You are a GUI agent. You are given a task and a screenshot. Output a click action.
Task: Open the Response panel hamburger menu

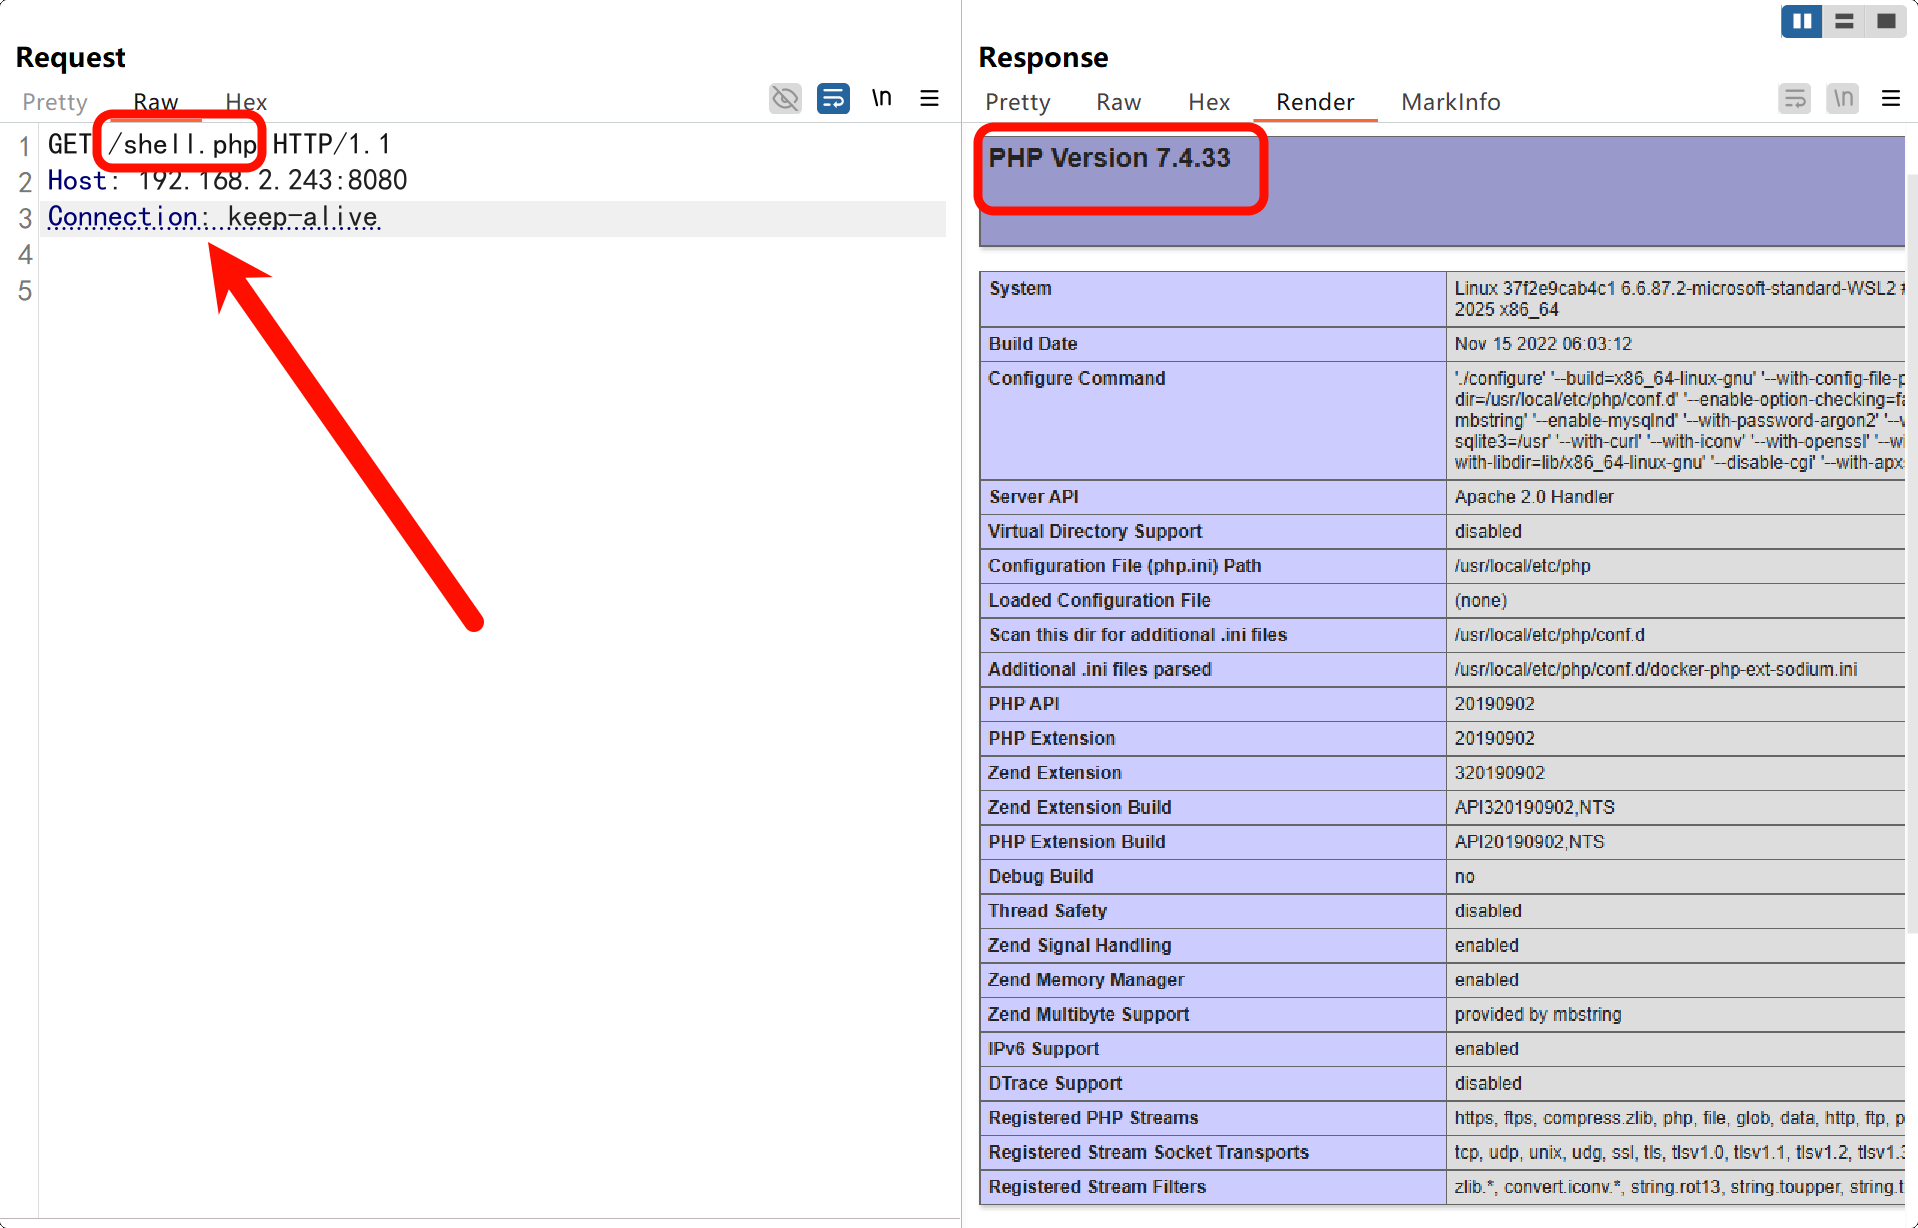(x=1890, y=98)
